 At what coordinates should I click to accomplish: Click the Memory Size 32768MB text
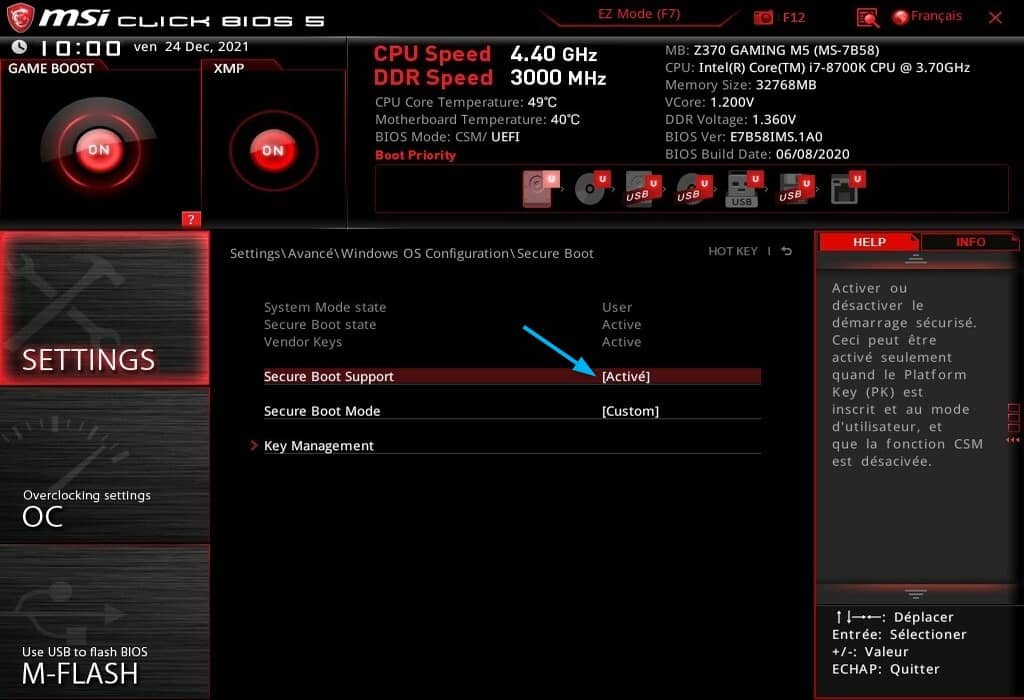[x=741, y=85]
